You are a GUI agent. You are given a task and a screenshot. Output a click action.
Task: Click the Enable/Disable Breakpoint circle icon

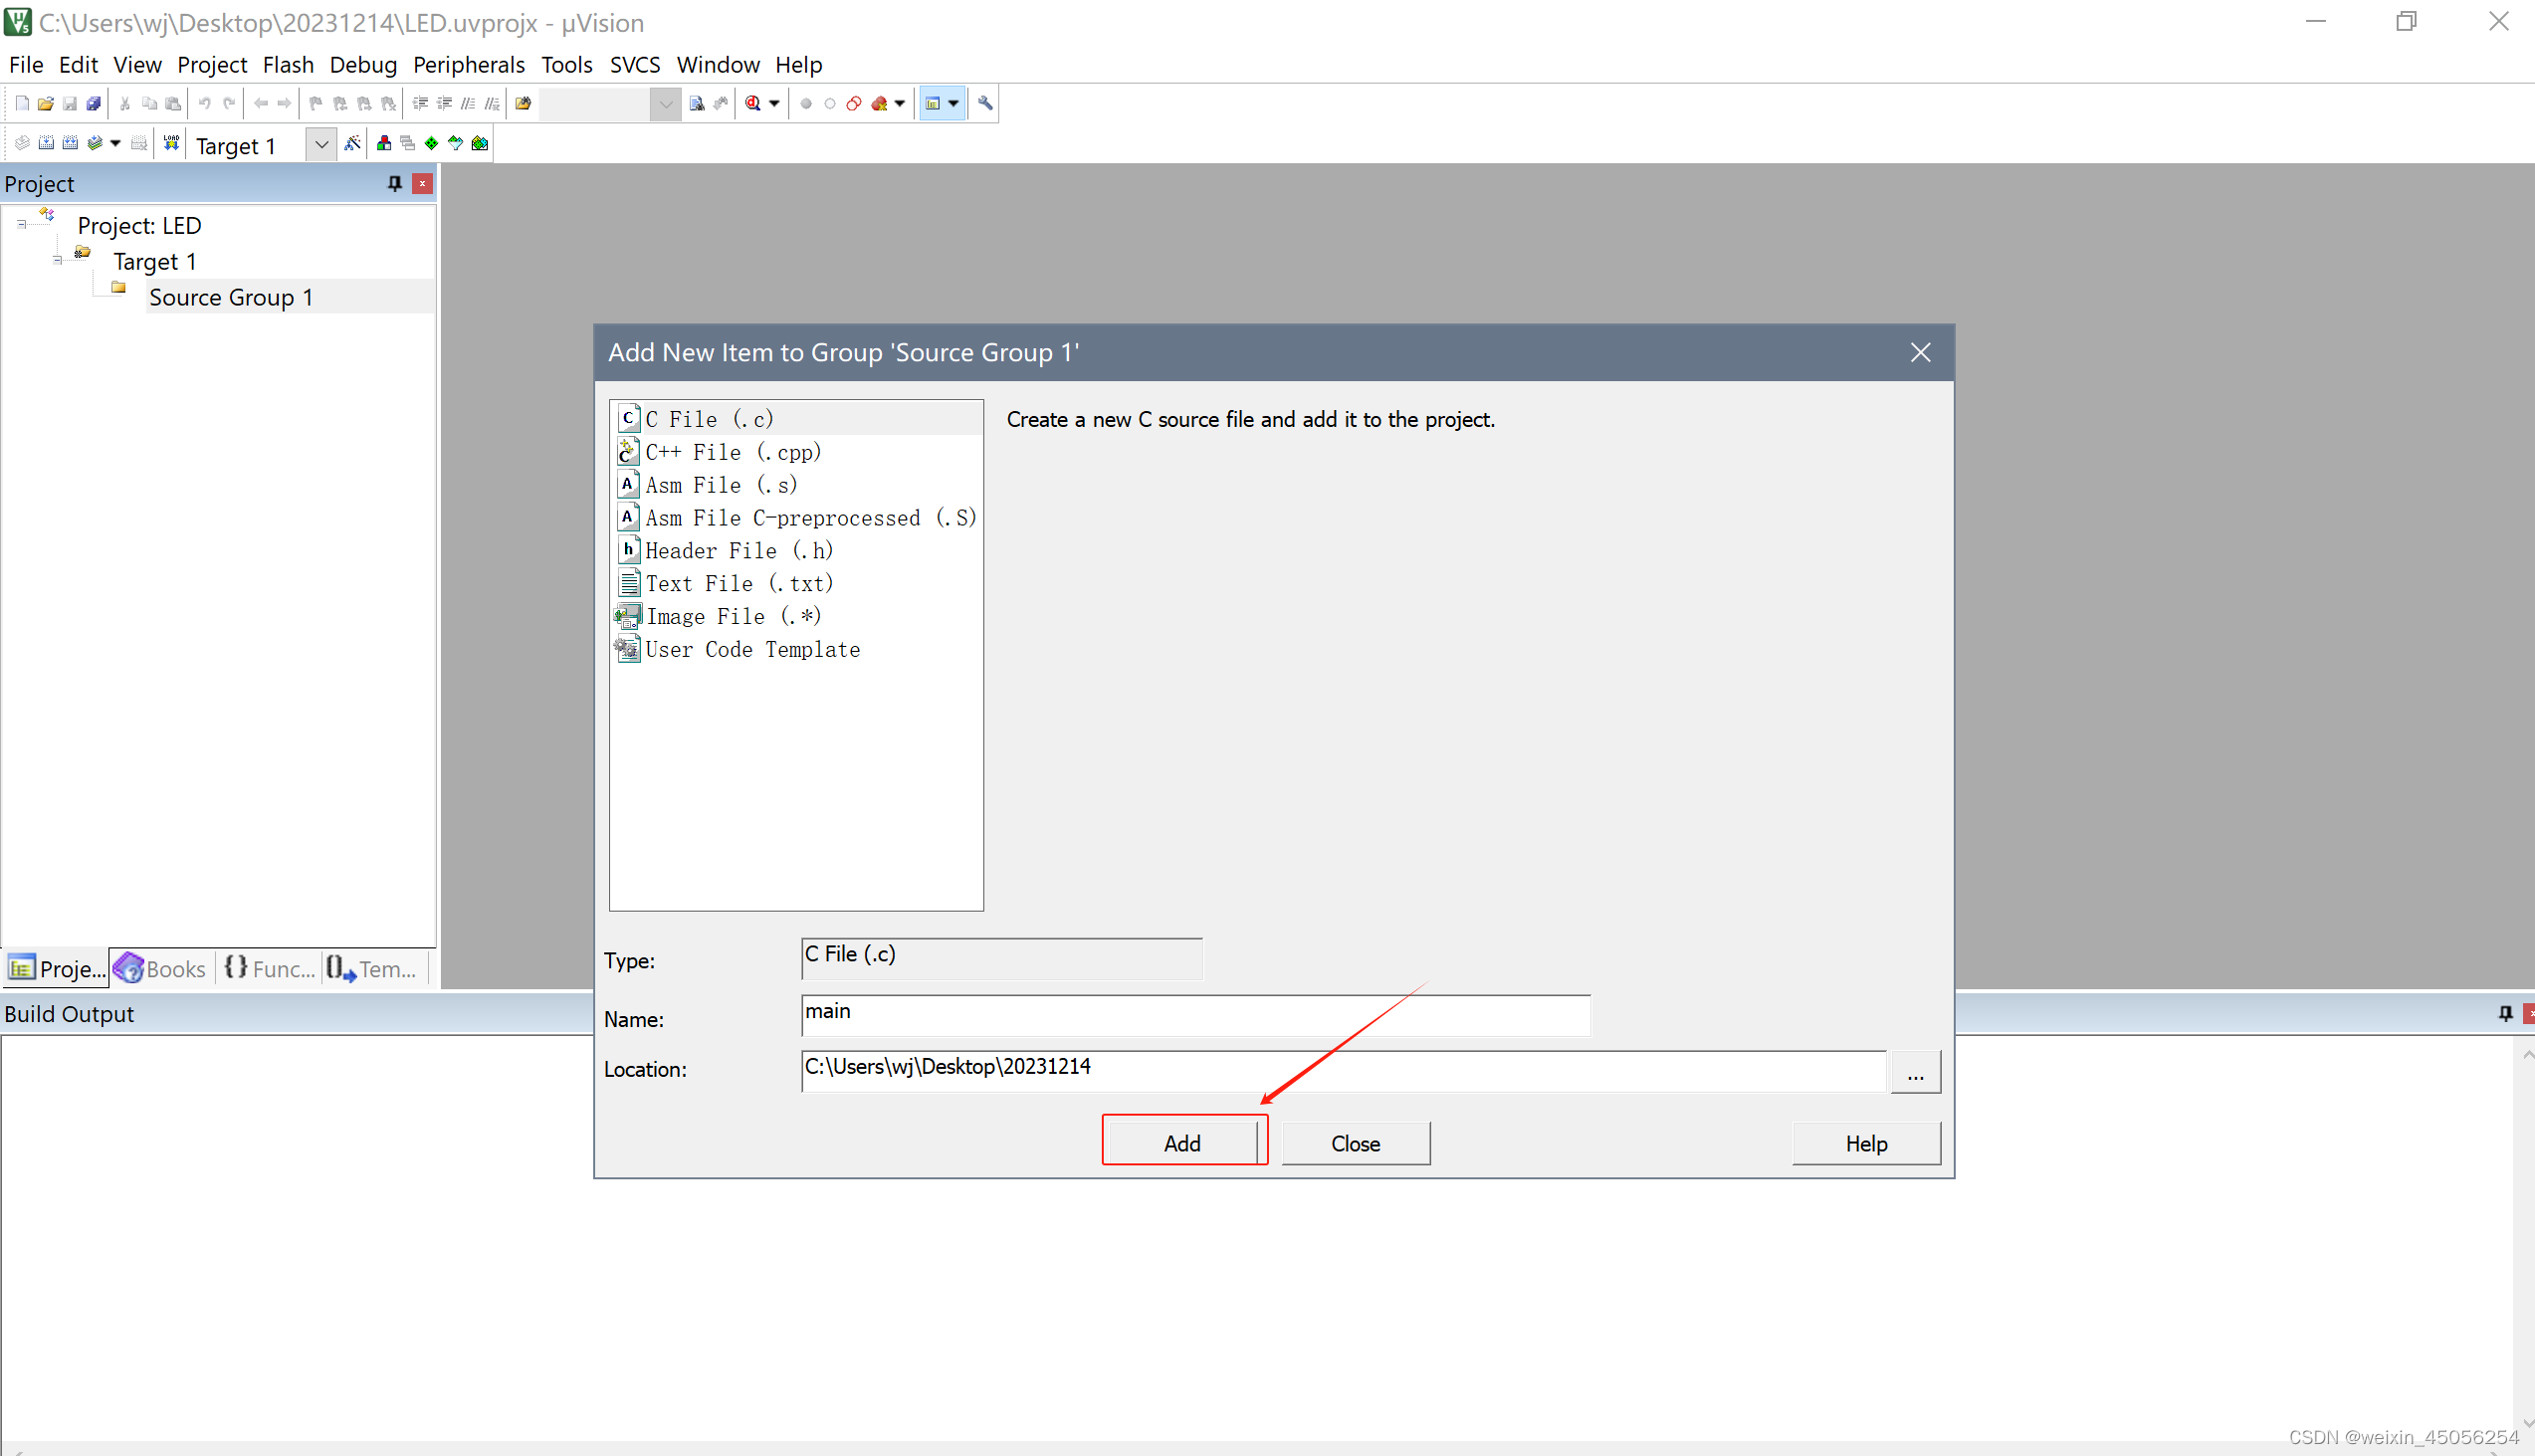tap(830, 103)
